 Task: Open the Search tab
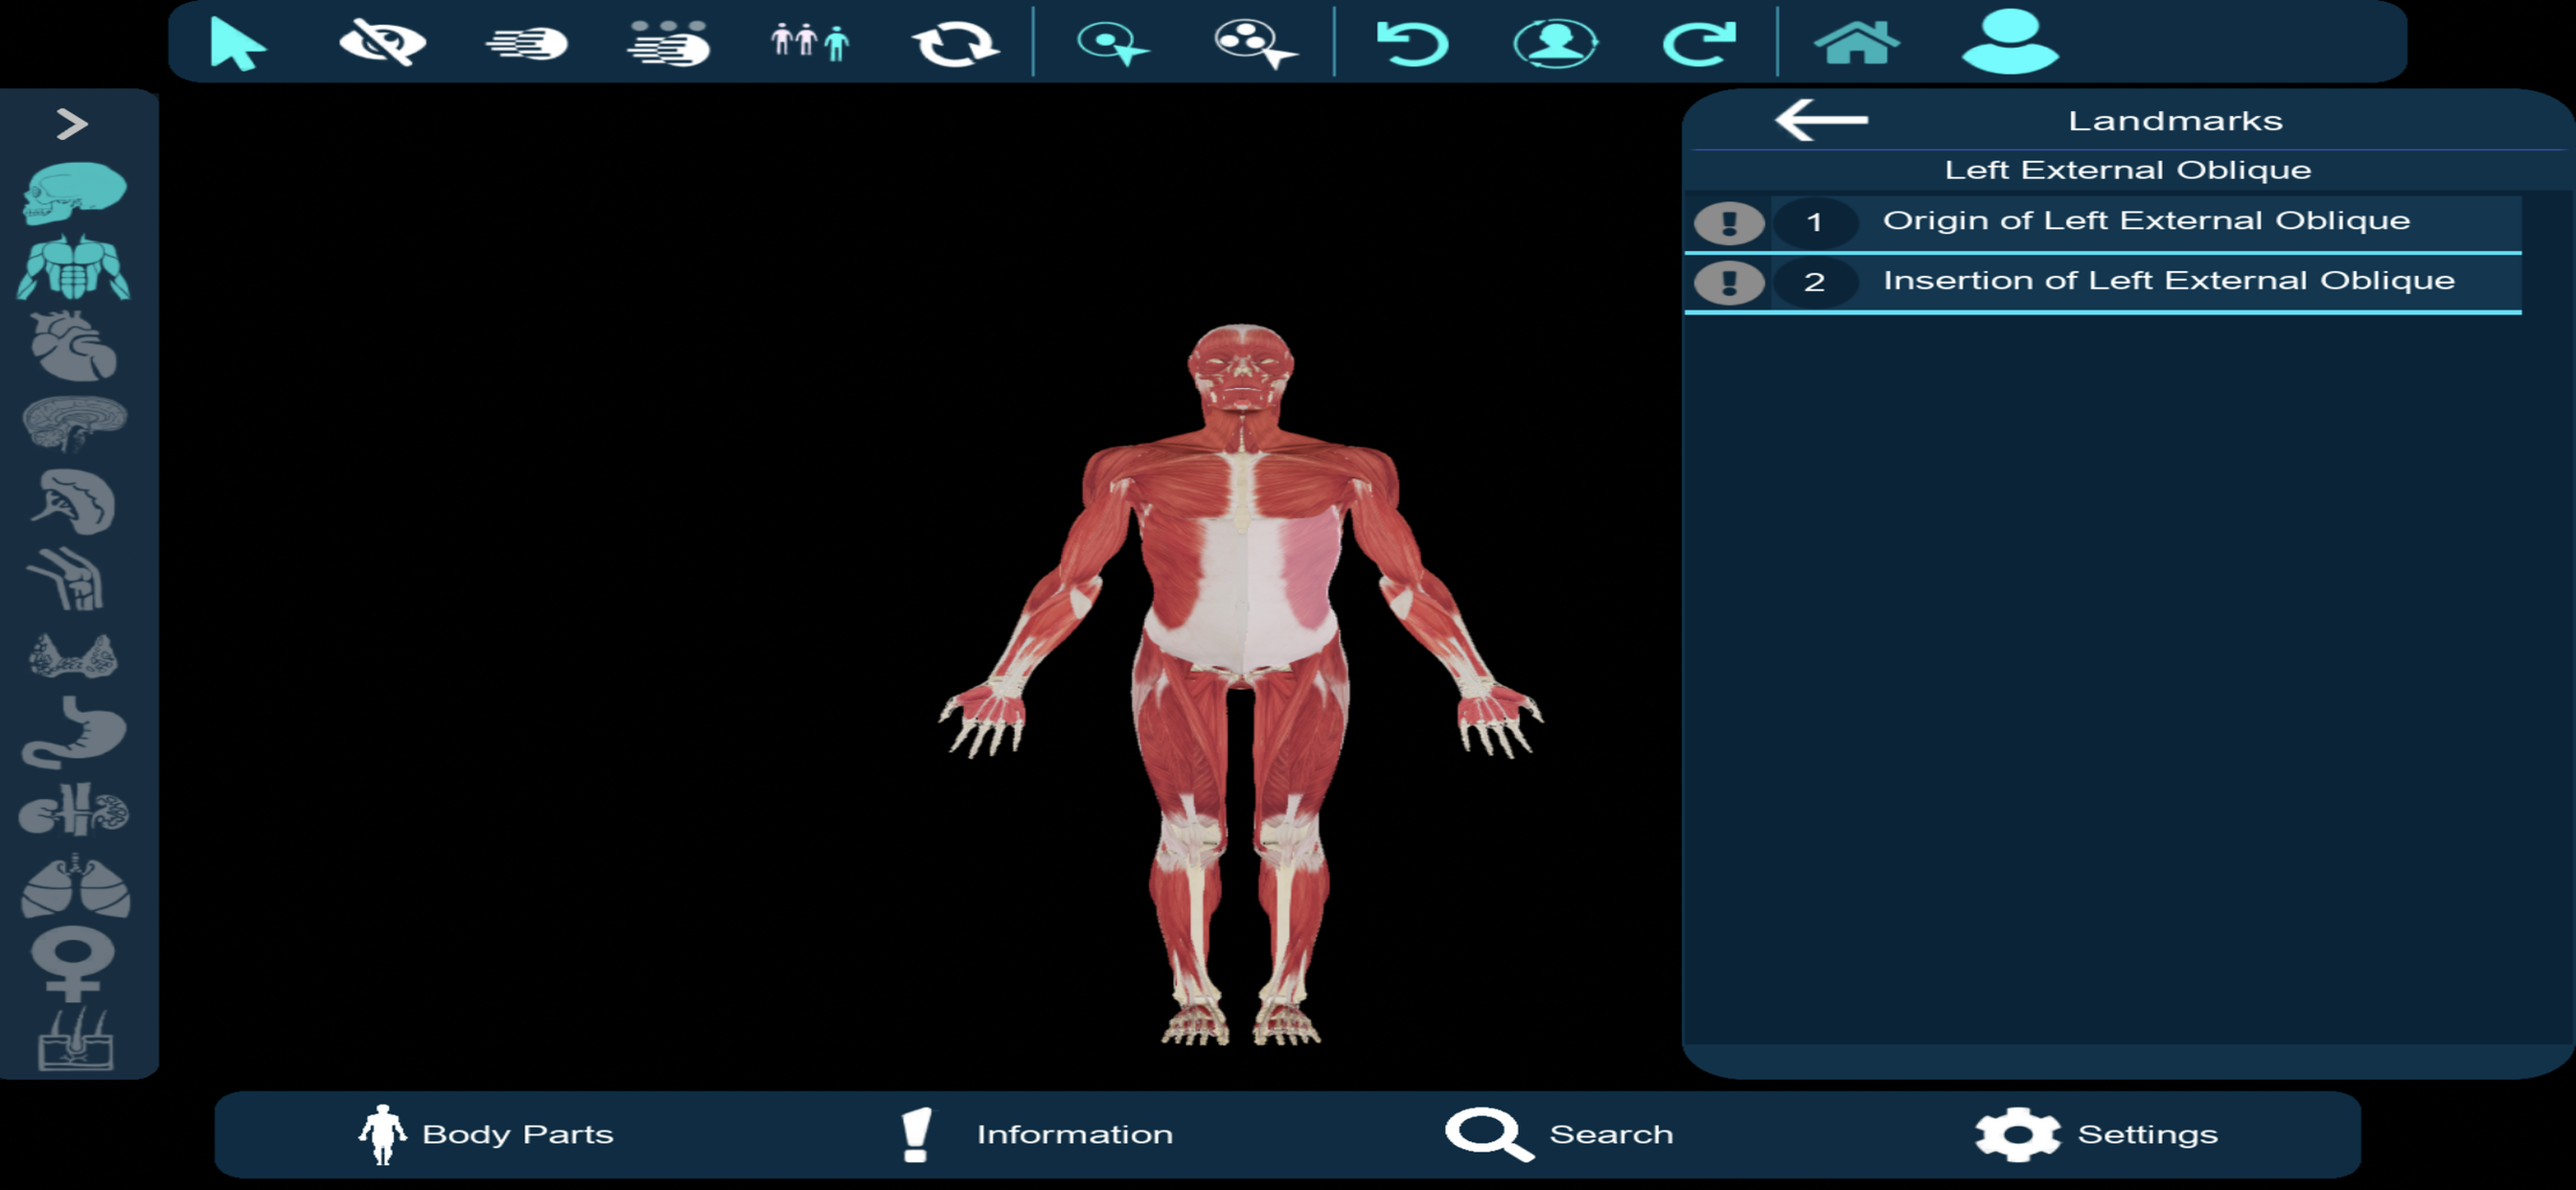(x=1560, y=1134)
